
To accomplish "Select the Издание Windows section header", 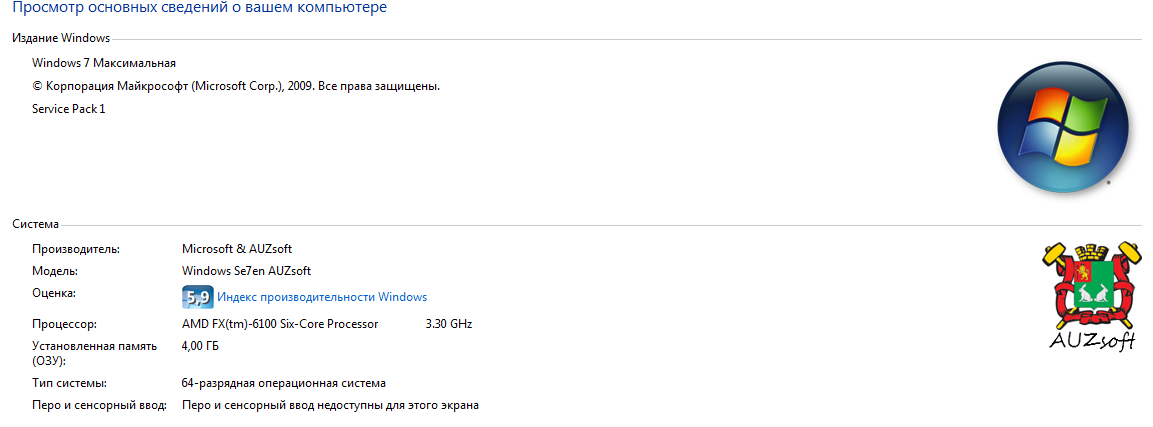I will point(61,38).
